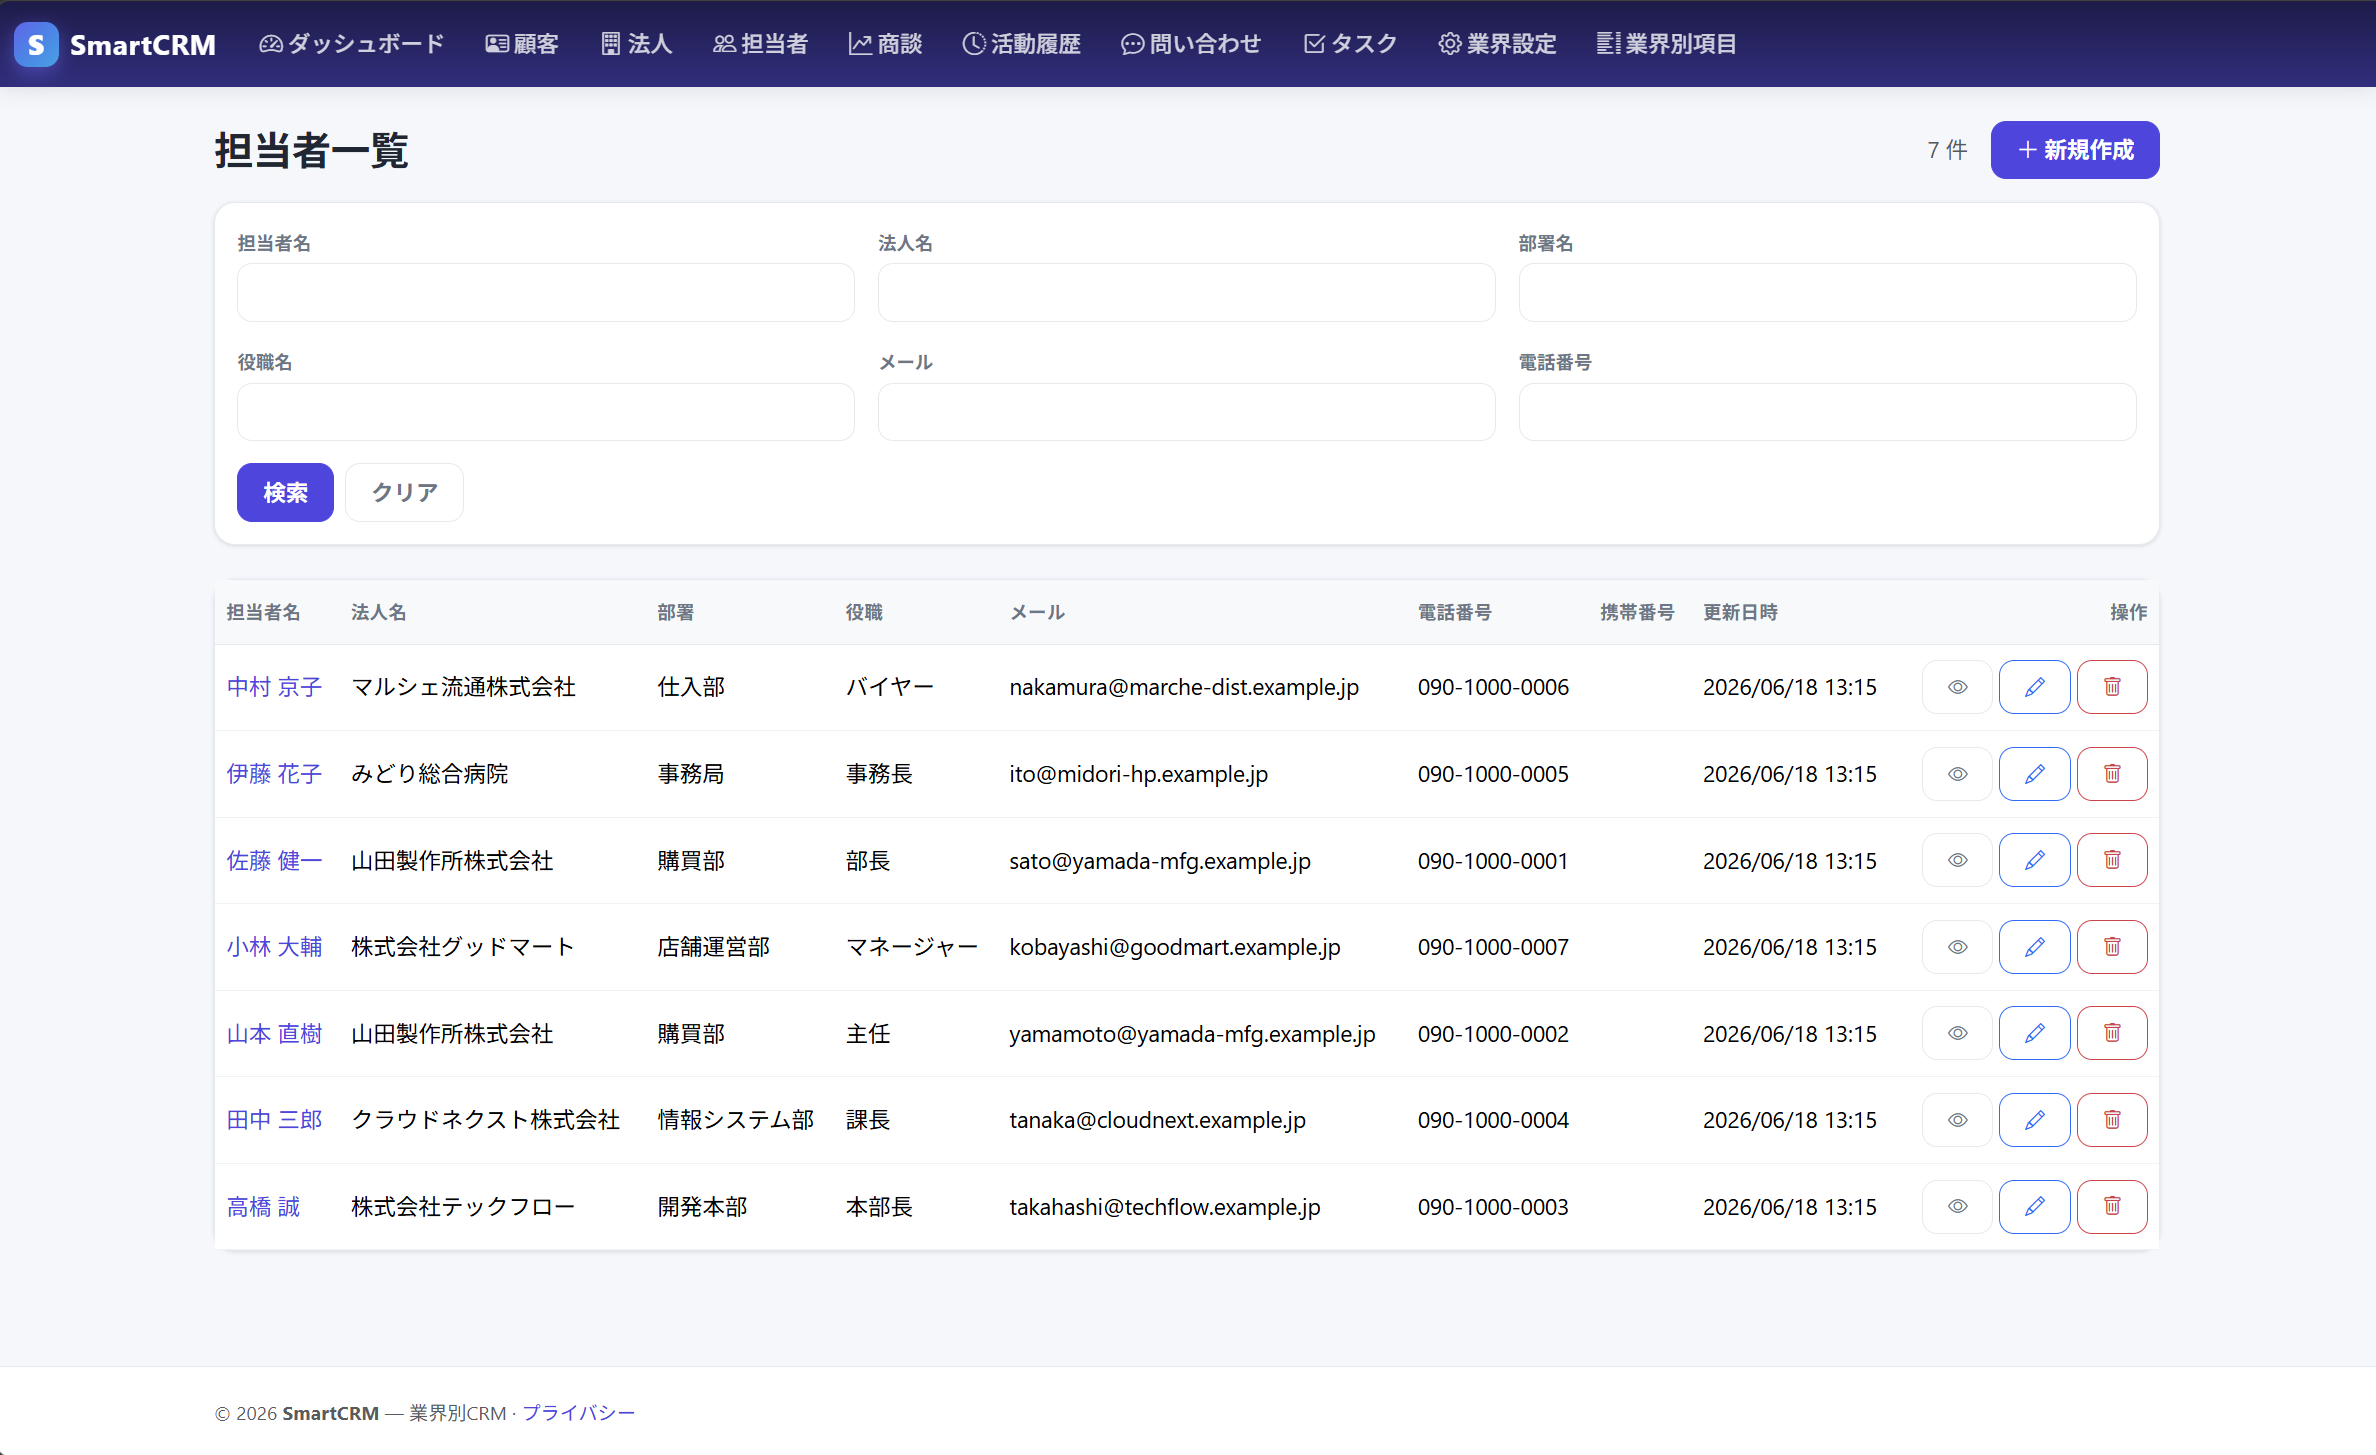The width and height of the screenshot is (2376, 1455).
Task: View details for 小林 大輔 via eye icon
Action: point(1957,947)
